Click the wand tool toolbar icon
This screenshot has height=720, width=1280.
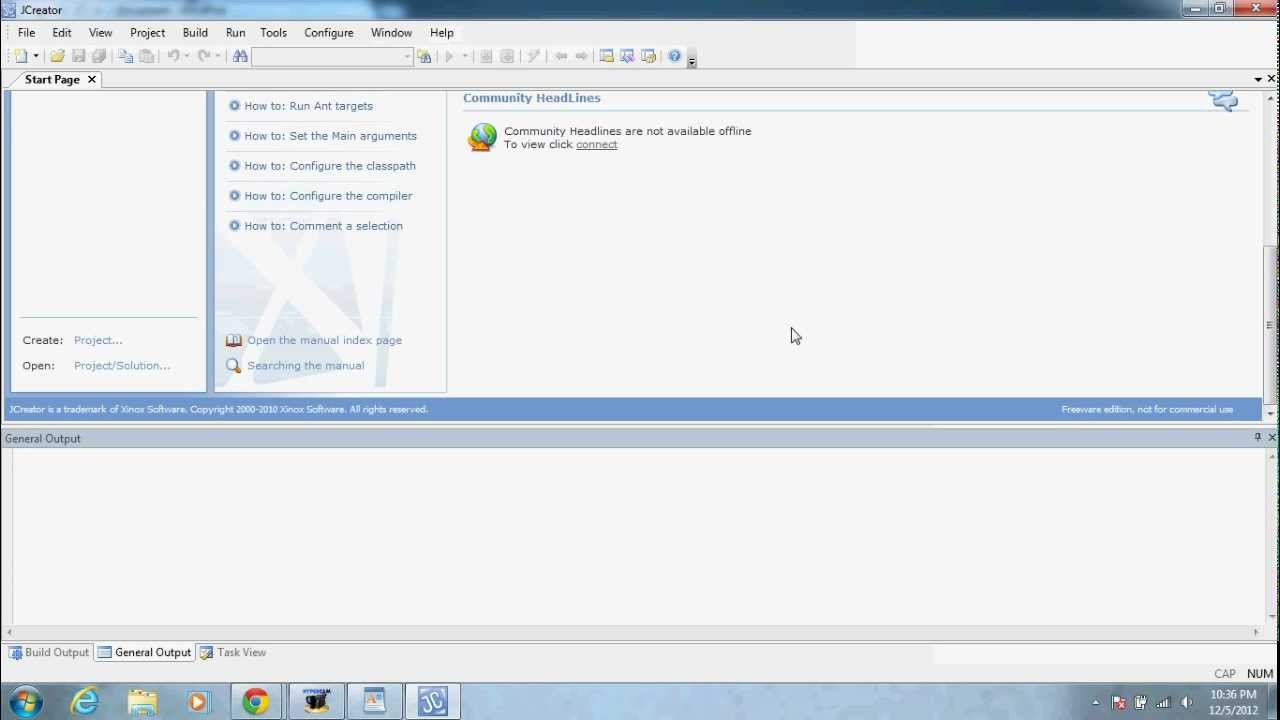coord(534,57)
